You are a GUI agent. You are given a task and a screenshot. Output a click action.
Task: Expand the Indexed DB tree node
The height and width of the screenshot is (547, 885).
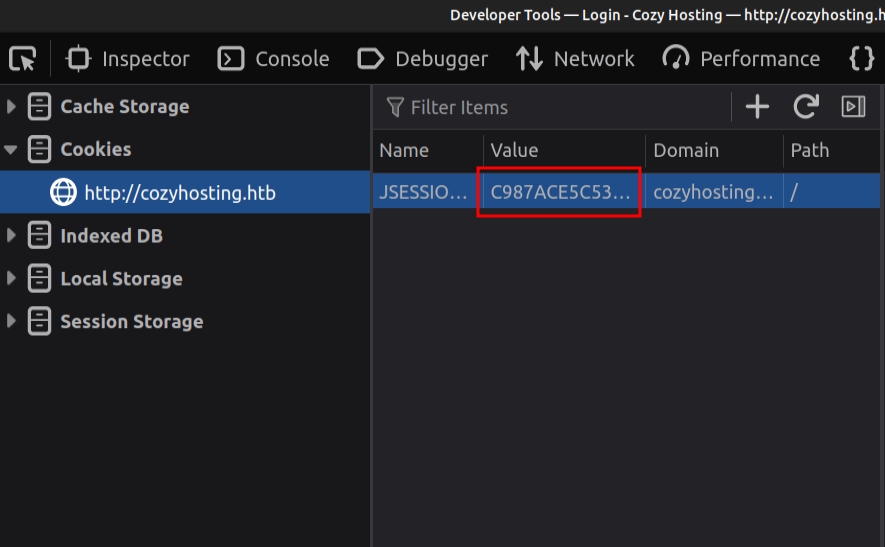[12, 236]
